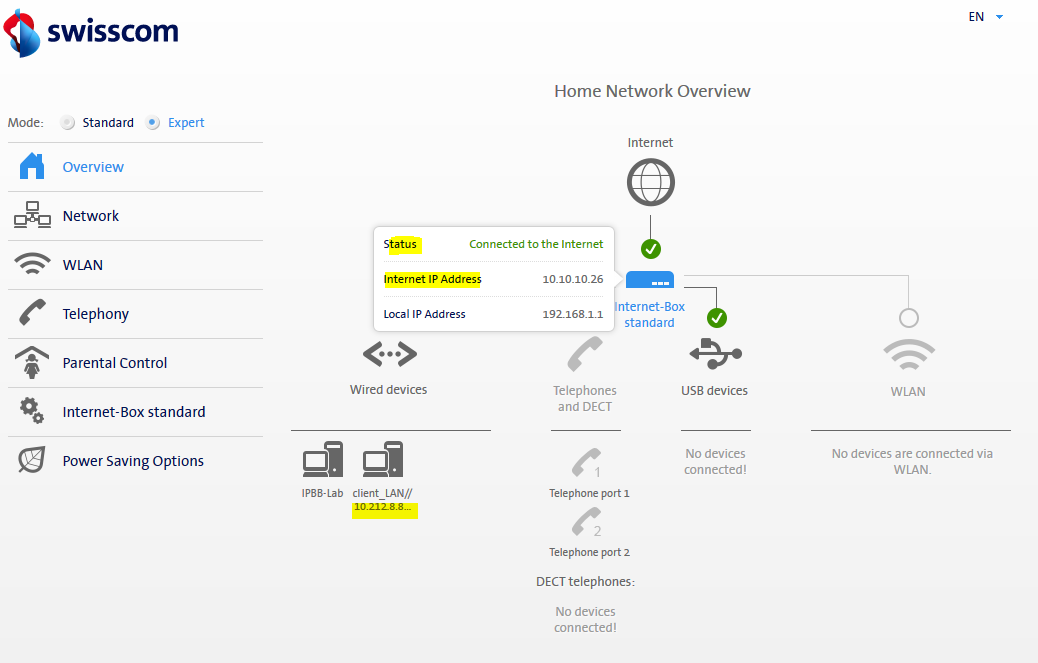The image size is (1038, 663).
Task: Open Parental Control settings
Action: (x=114, y=363)
